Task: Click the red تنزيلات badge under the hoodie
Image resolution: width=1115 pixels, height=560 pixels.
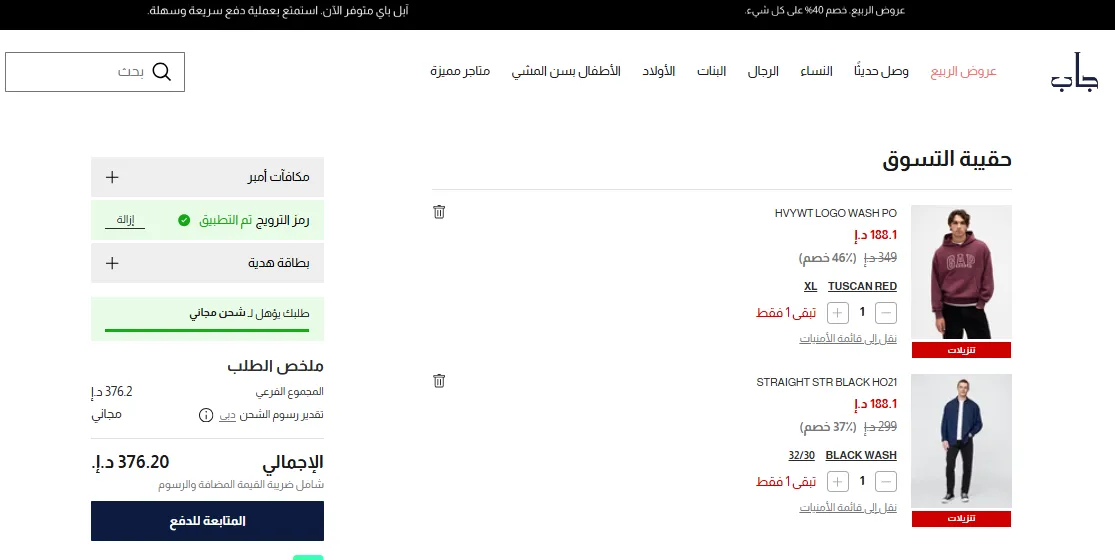Action: coord(961,350)
